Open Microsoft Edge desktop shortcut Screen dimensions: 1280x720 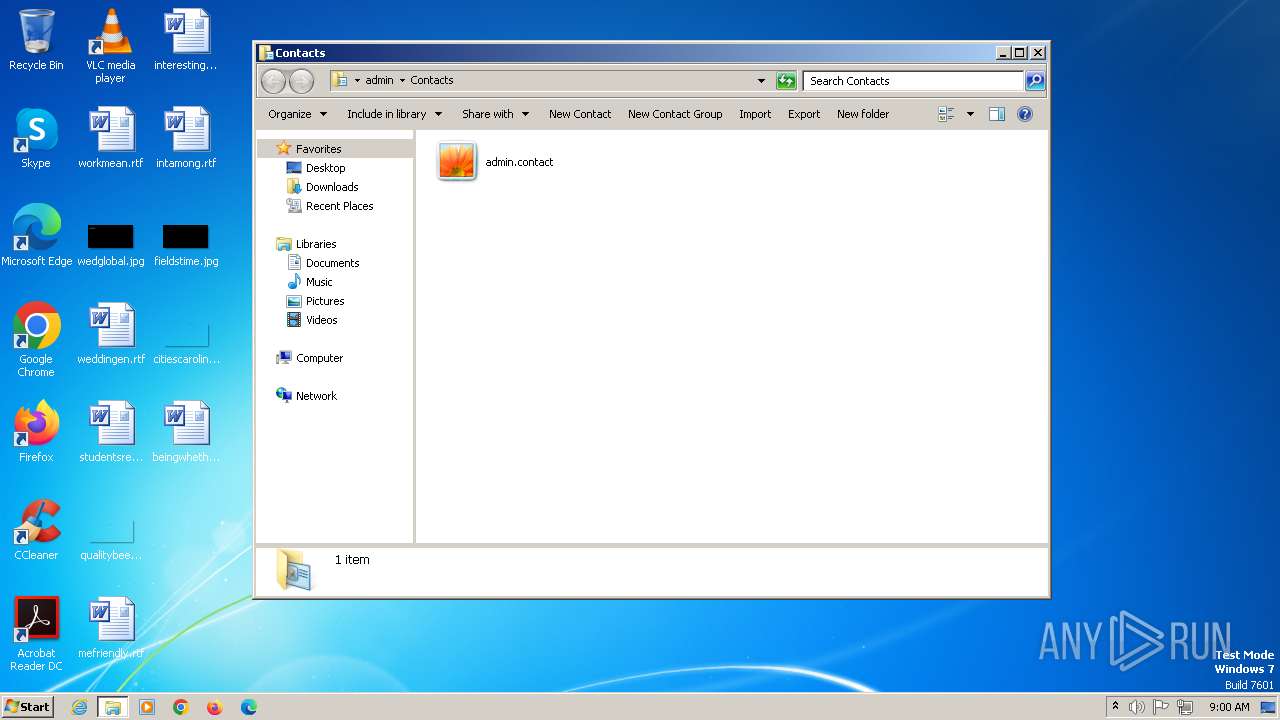tap(36, 236)
